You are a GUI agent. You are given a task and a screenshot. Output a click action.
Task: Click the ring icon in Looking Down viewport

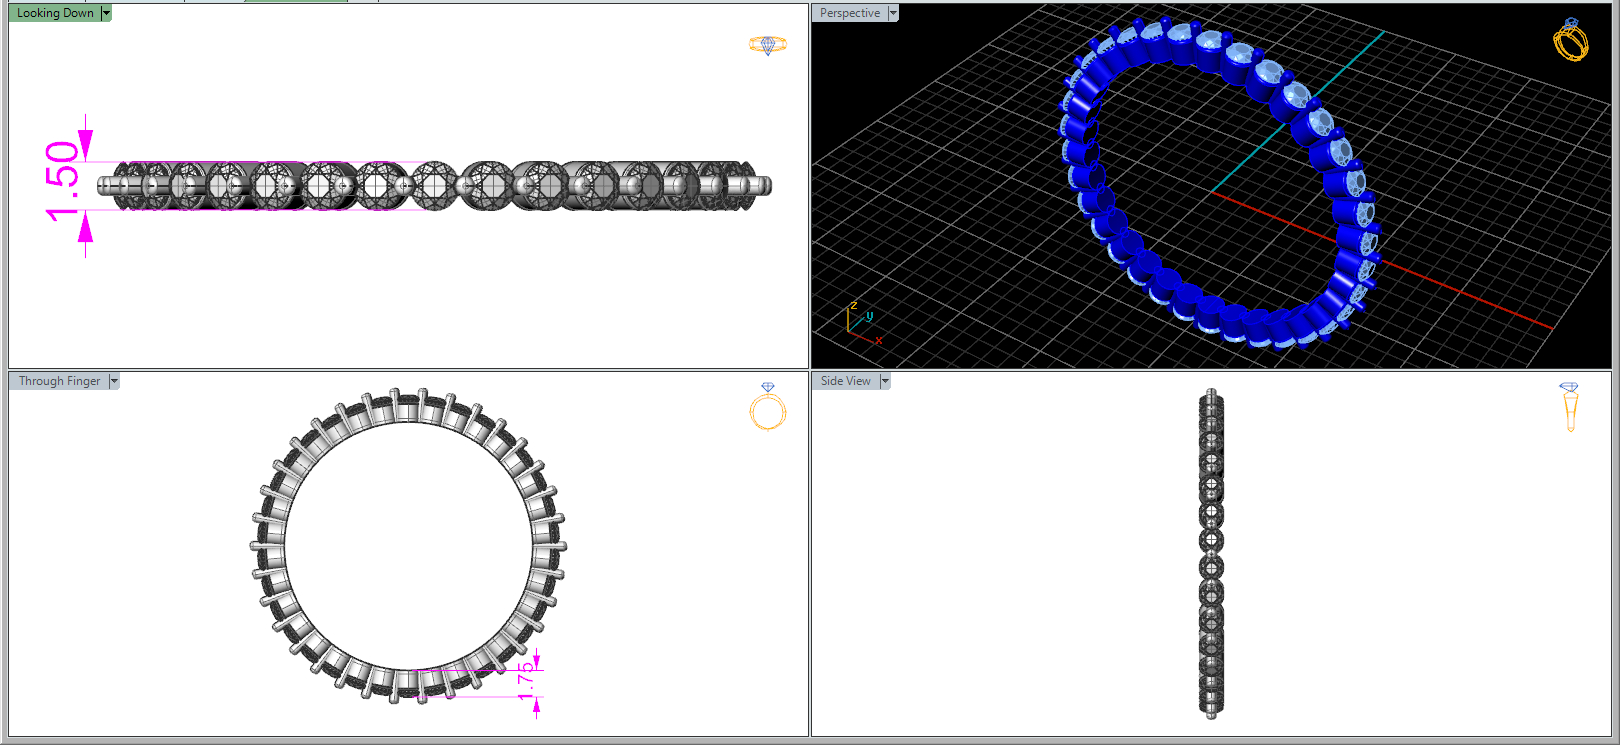[768, 45]
